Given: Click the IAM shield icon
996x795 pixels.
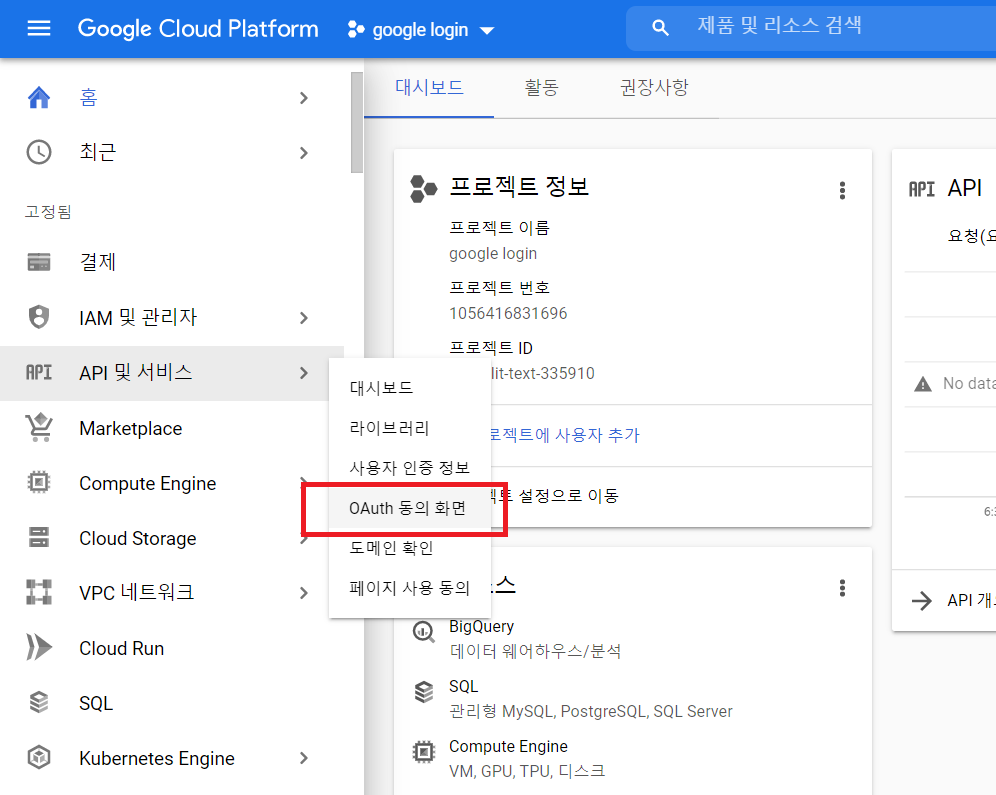Looking at the screenshot, I should click(39, 317).
